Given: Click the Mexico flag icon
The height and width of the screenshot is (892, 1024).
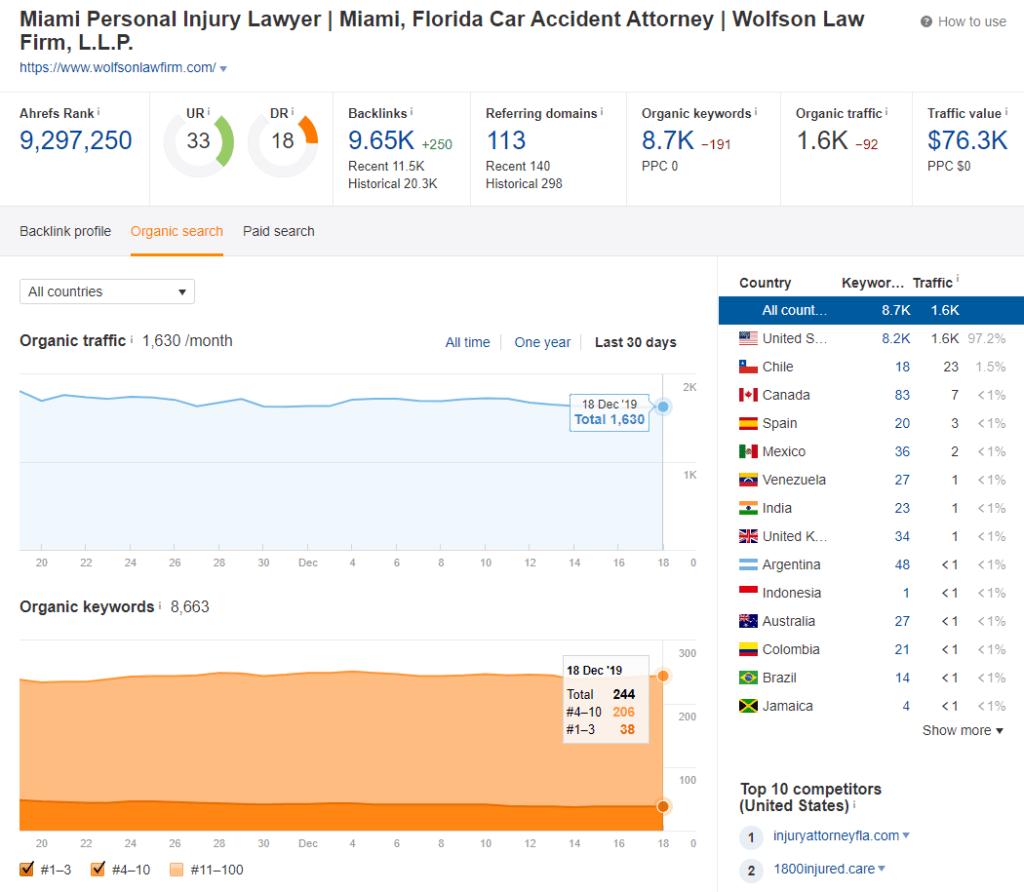Looking at the screenshot, I should tap(748, 451).
